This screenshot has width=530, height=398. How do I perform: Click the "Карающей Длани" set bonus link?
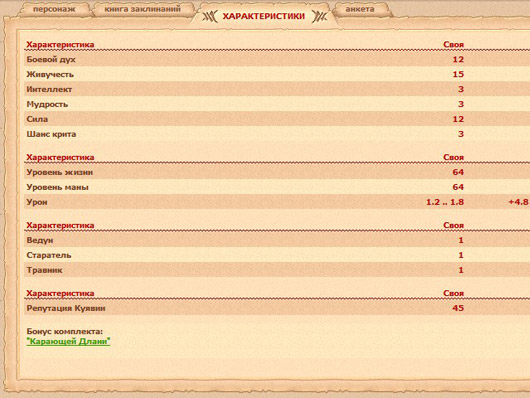68,342
